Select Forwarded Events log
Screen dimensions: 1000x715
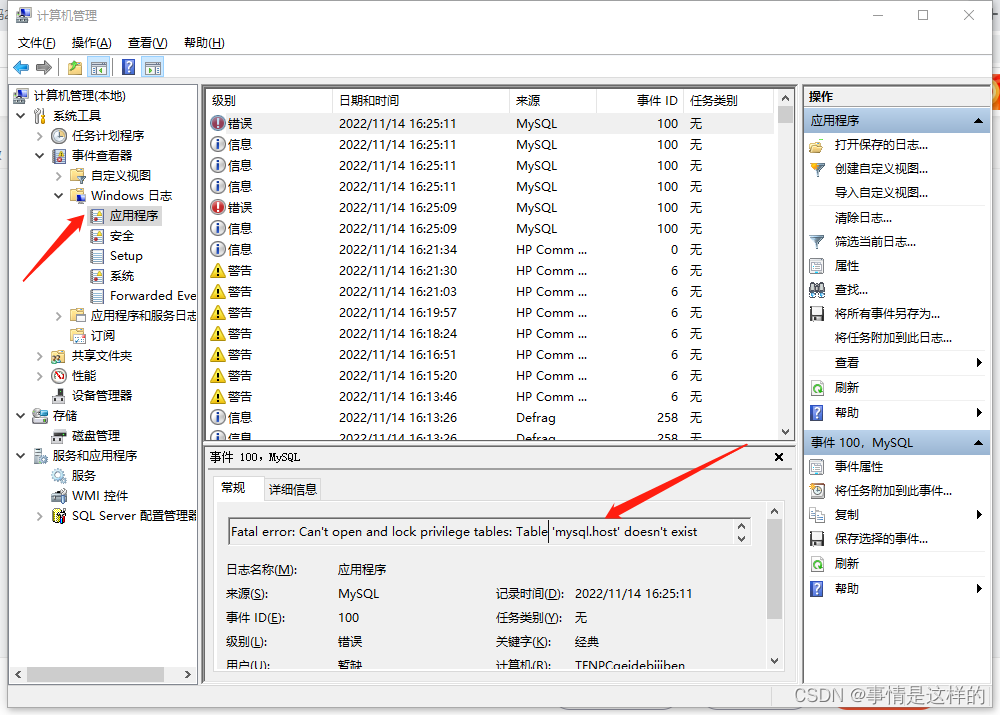(152, 295)
